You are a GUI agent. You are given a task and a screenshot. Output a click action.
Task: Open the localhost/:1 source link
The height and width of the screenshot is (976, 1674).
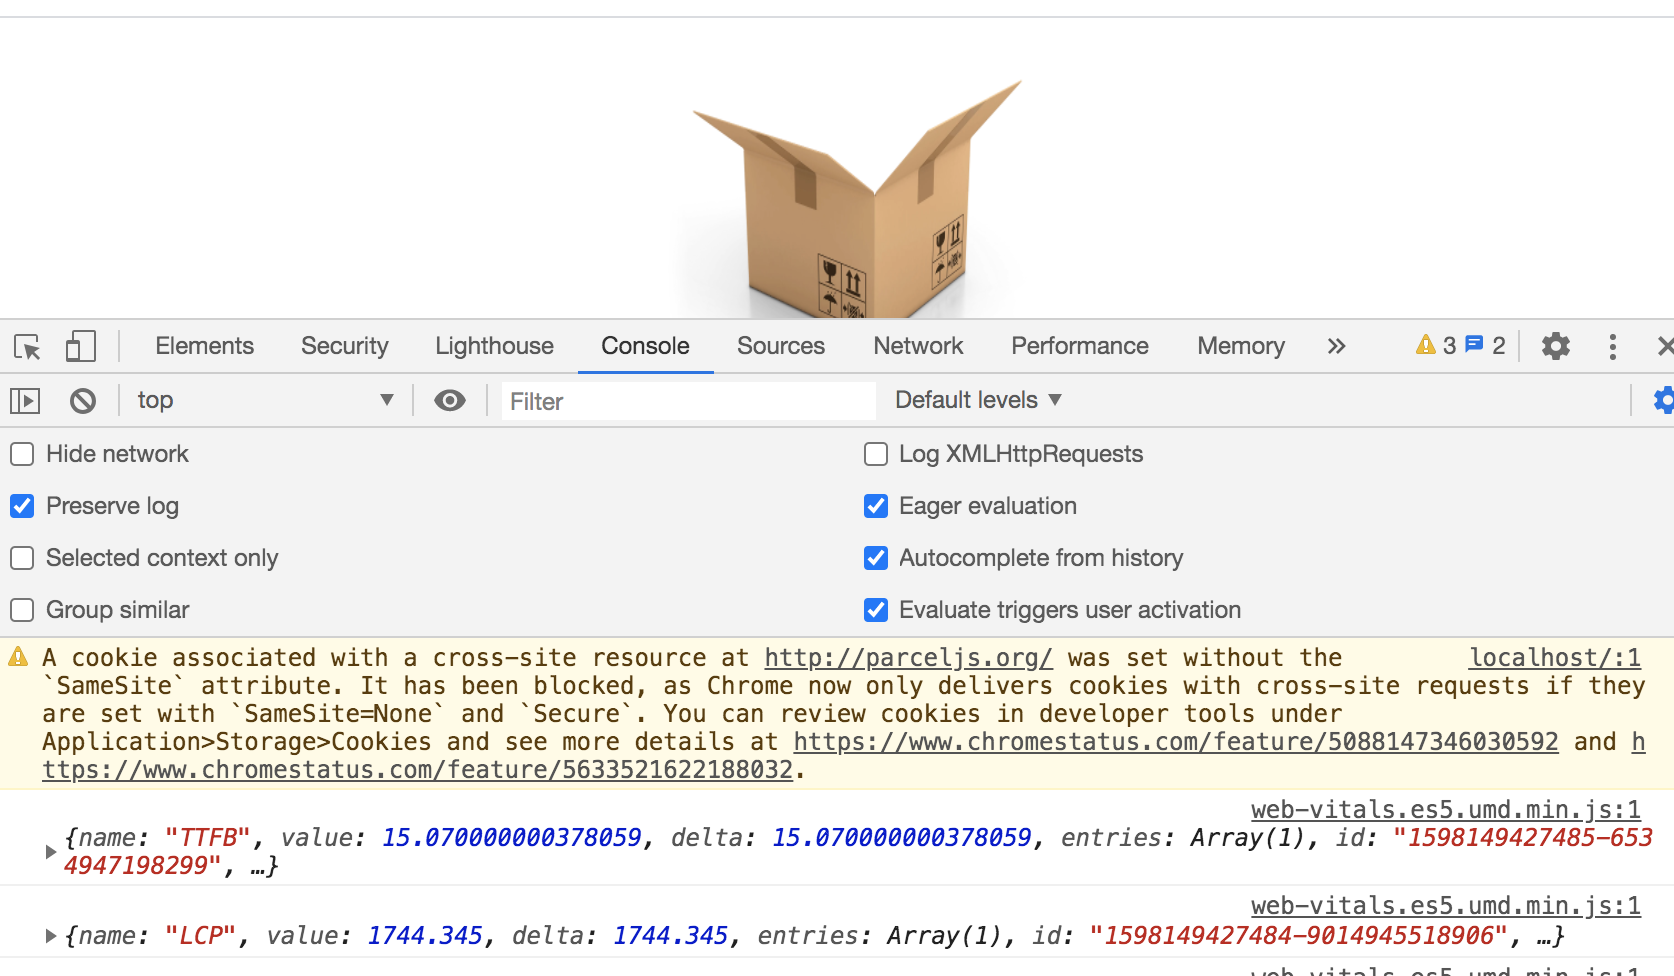pos(1555,658)
